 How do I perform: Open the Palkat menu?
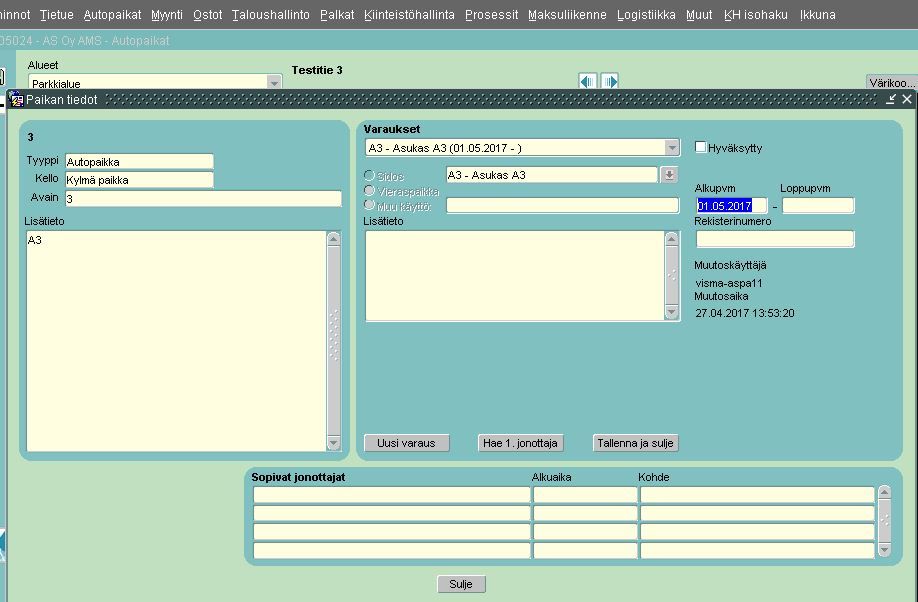click(337, 15)
